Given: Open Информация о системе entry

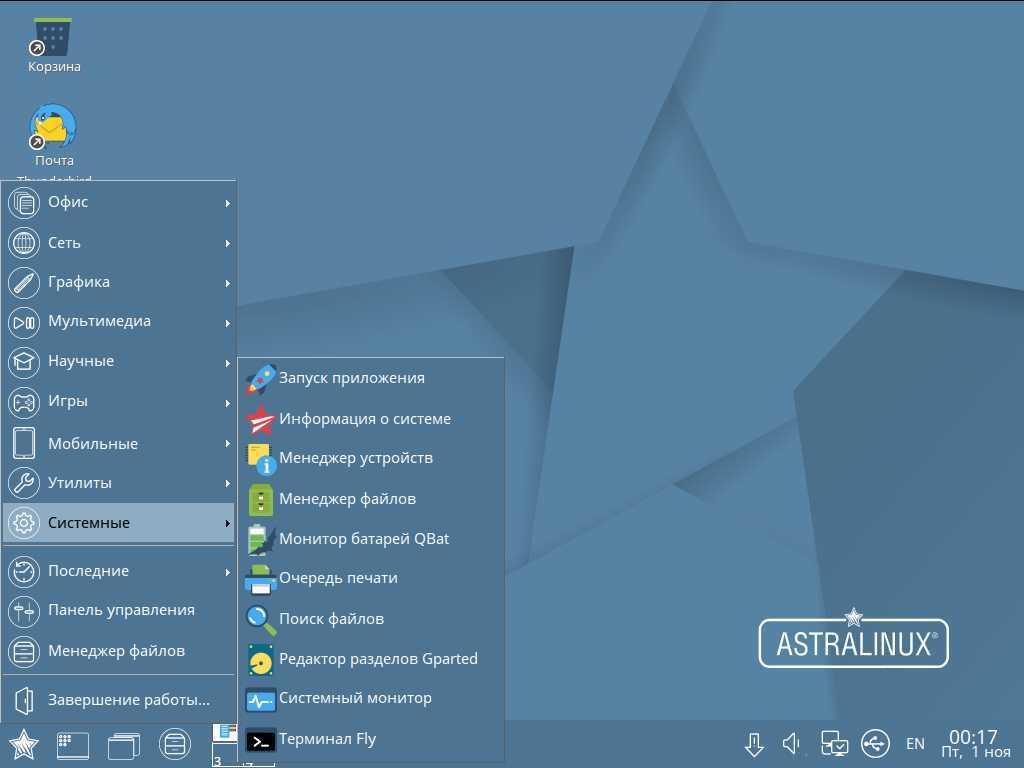Looking at the screenshot, I should (364, 419).
